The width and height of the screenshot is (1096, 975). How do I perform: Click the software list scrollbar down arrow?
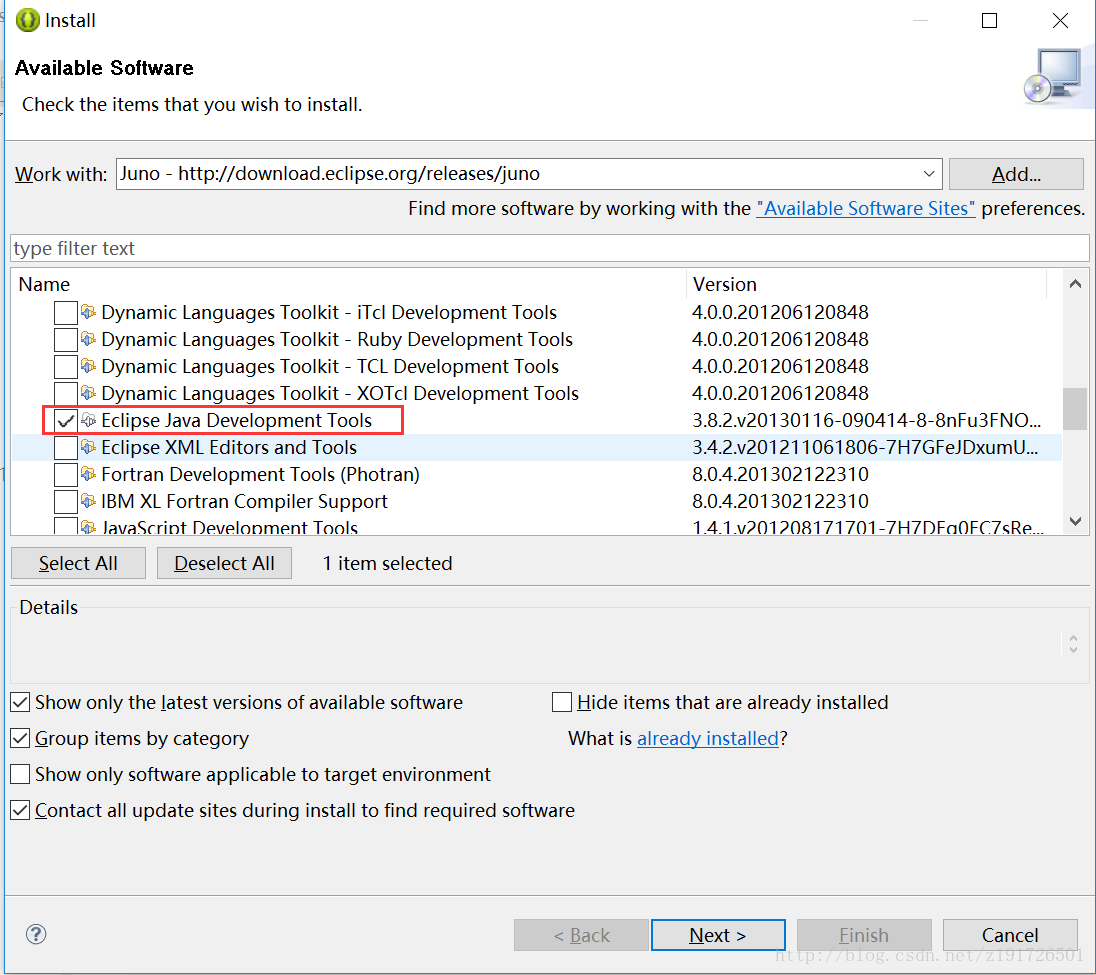(1075, 521)
